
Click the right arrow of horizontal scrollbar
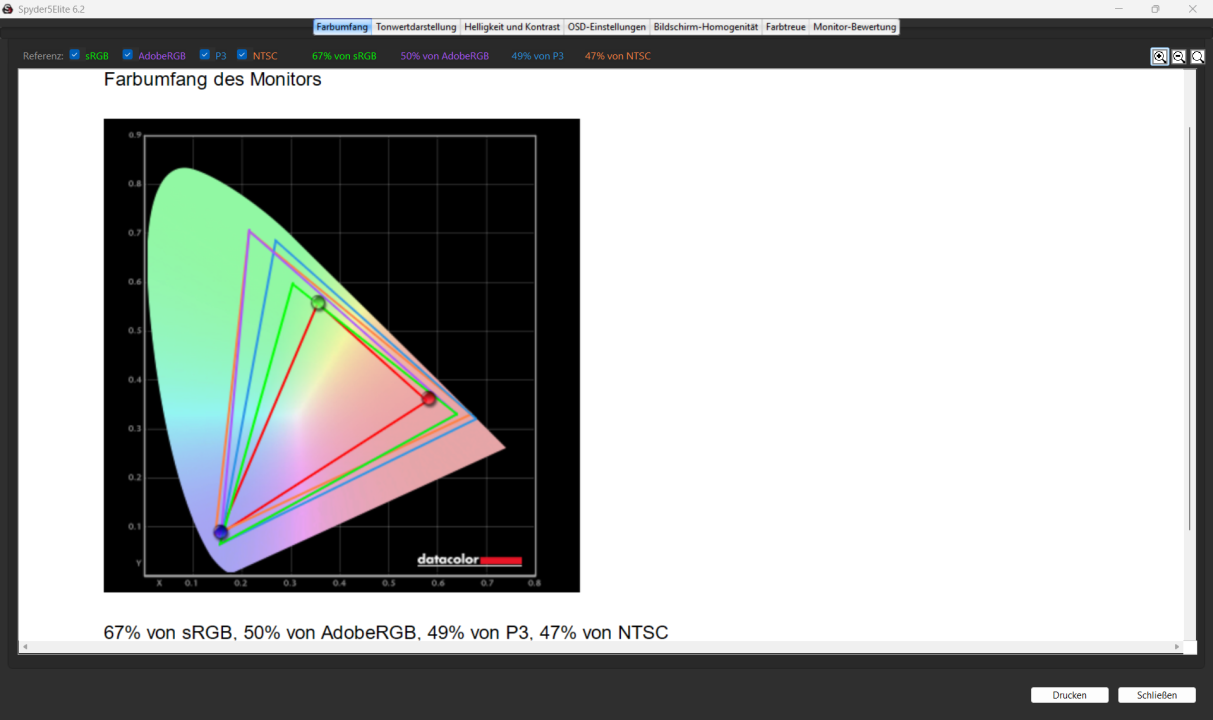[x=1177, y=647]
